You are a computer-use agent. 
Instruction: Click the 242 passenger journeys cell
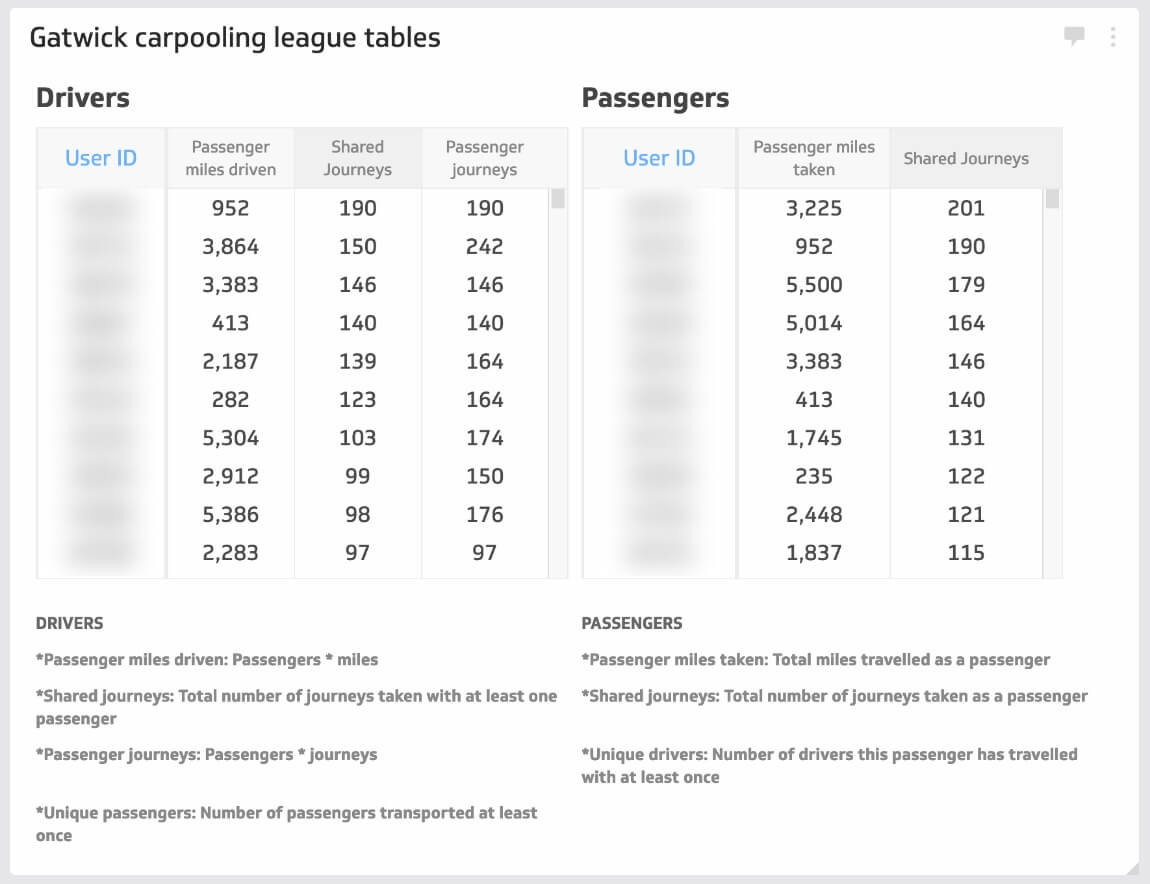(x=485, y=246)
